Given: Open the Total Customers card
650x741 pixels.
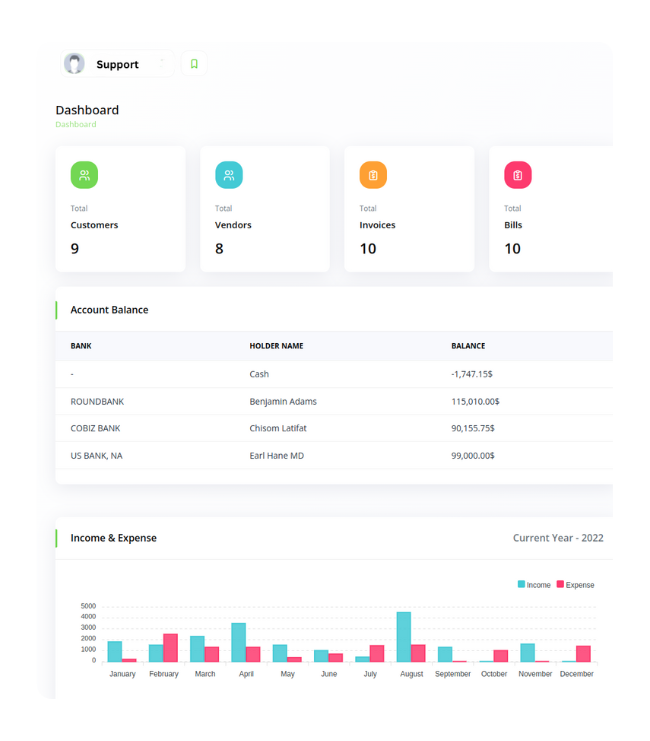Looking at the screenshot, I should pyautogui.click(x=120, y=209).
